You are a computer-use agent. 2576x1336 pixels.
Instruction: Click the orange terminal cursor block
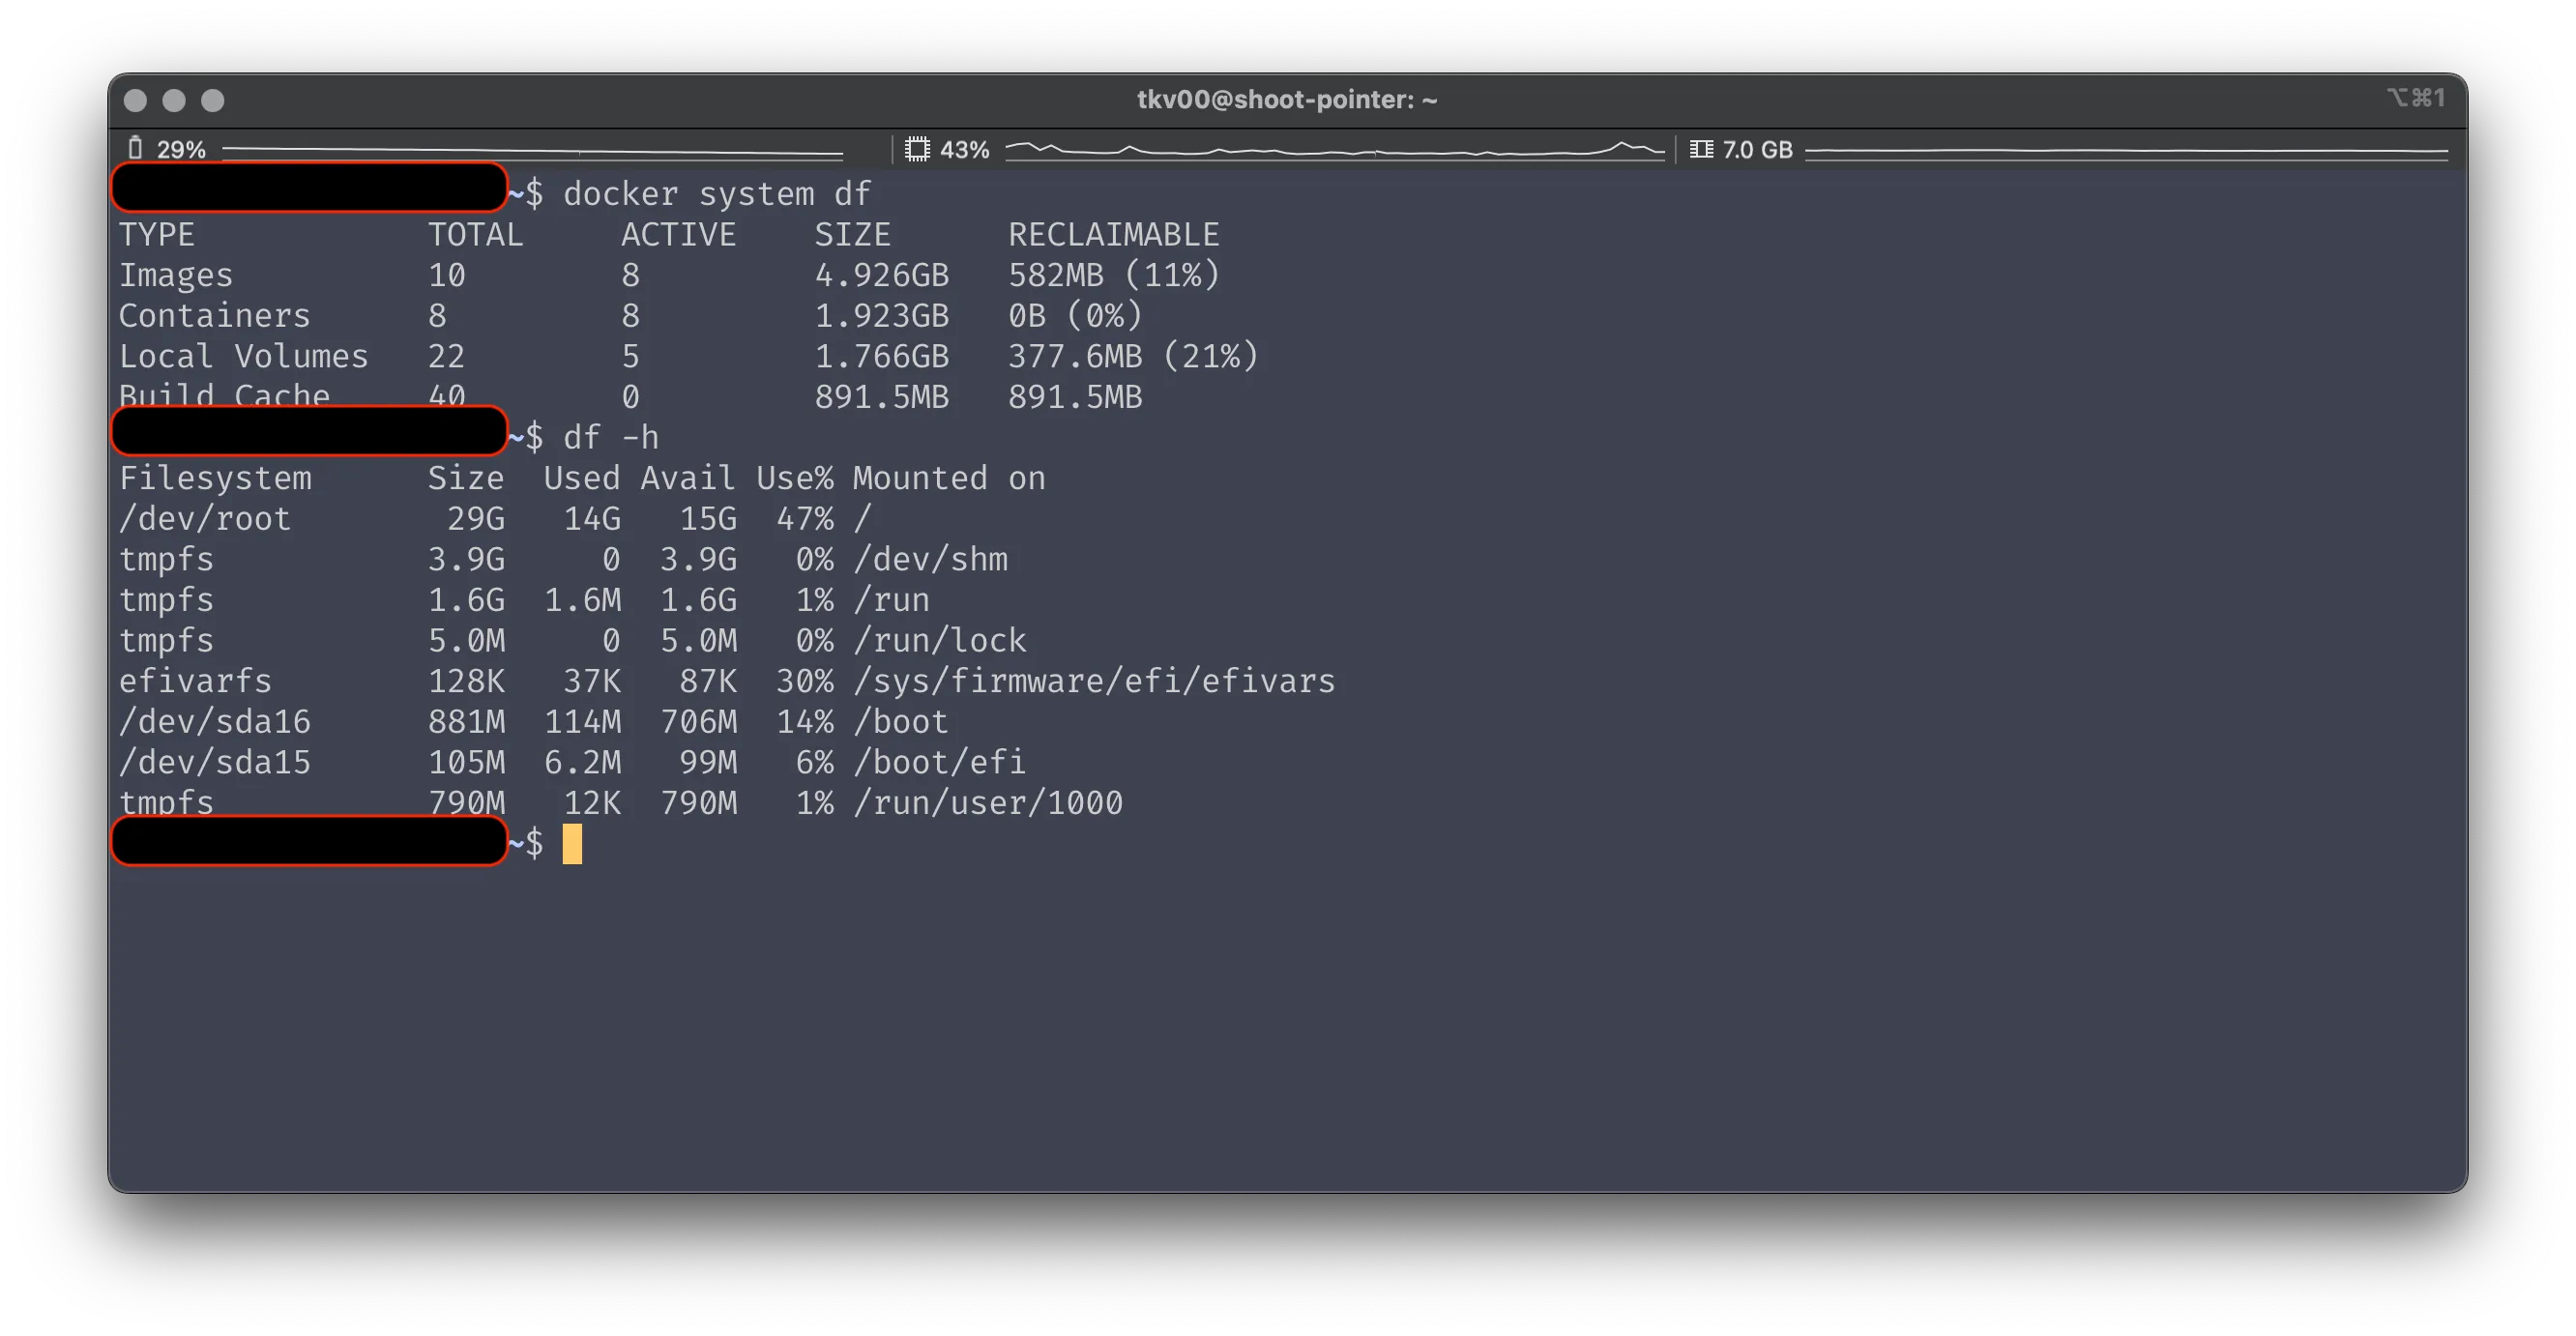click(x=572, y=844)
